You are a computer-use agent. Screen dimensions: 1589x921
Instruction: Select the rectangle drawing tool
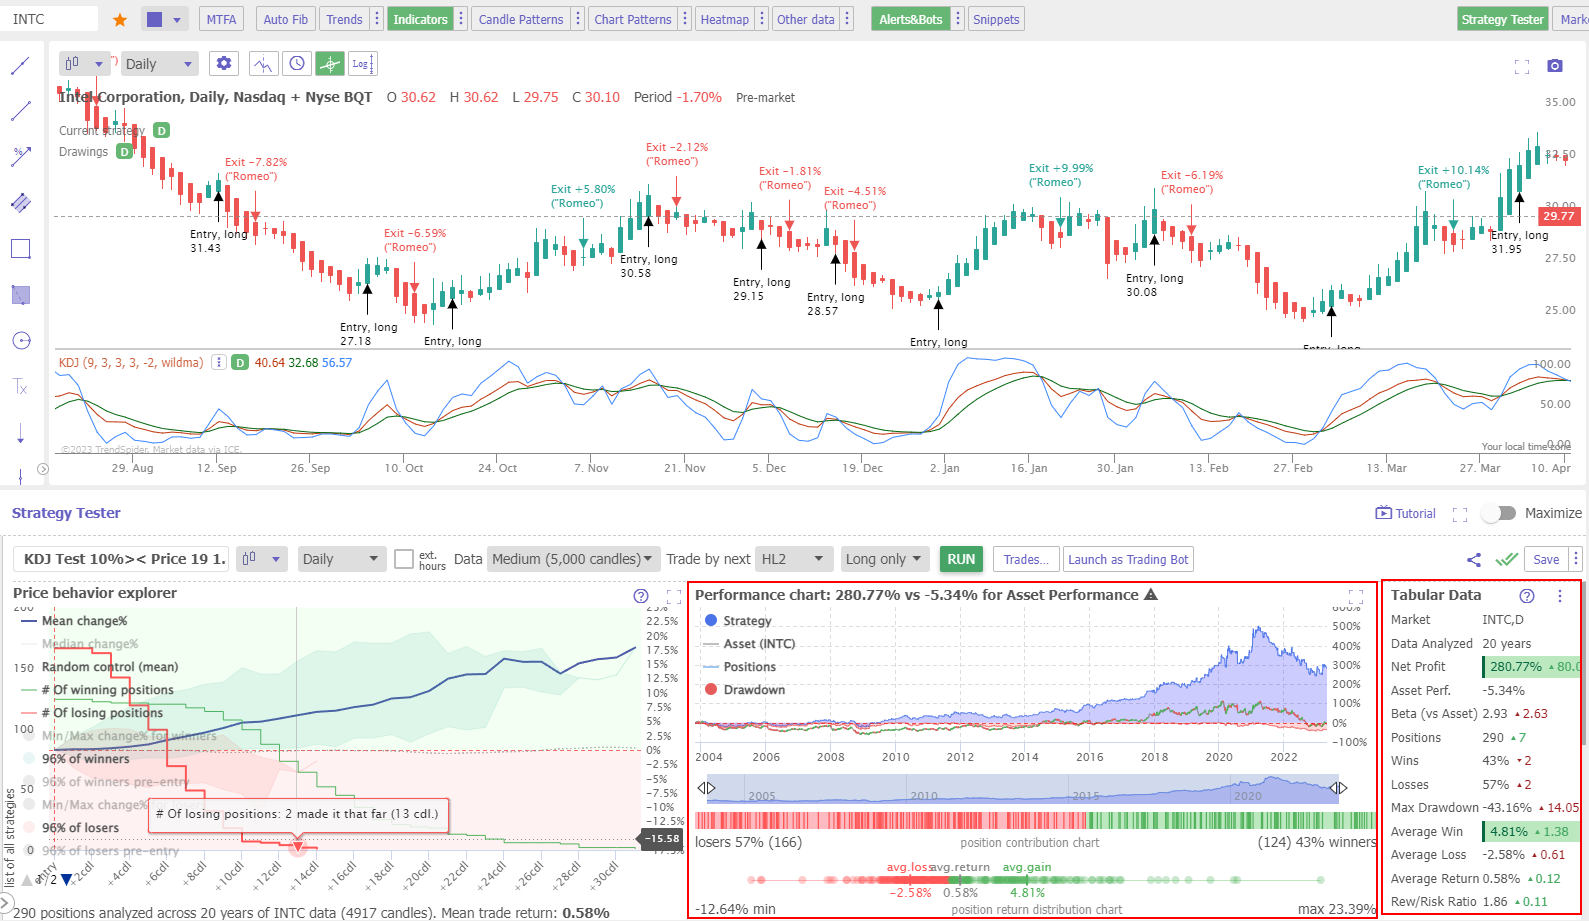(20, 249)
